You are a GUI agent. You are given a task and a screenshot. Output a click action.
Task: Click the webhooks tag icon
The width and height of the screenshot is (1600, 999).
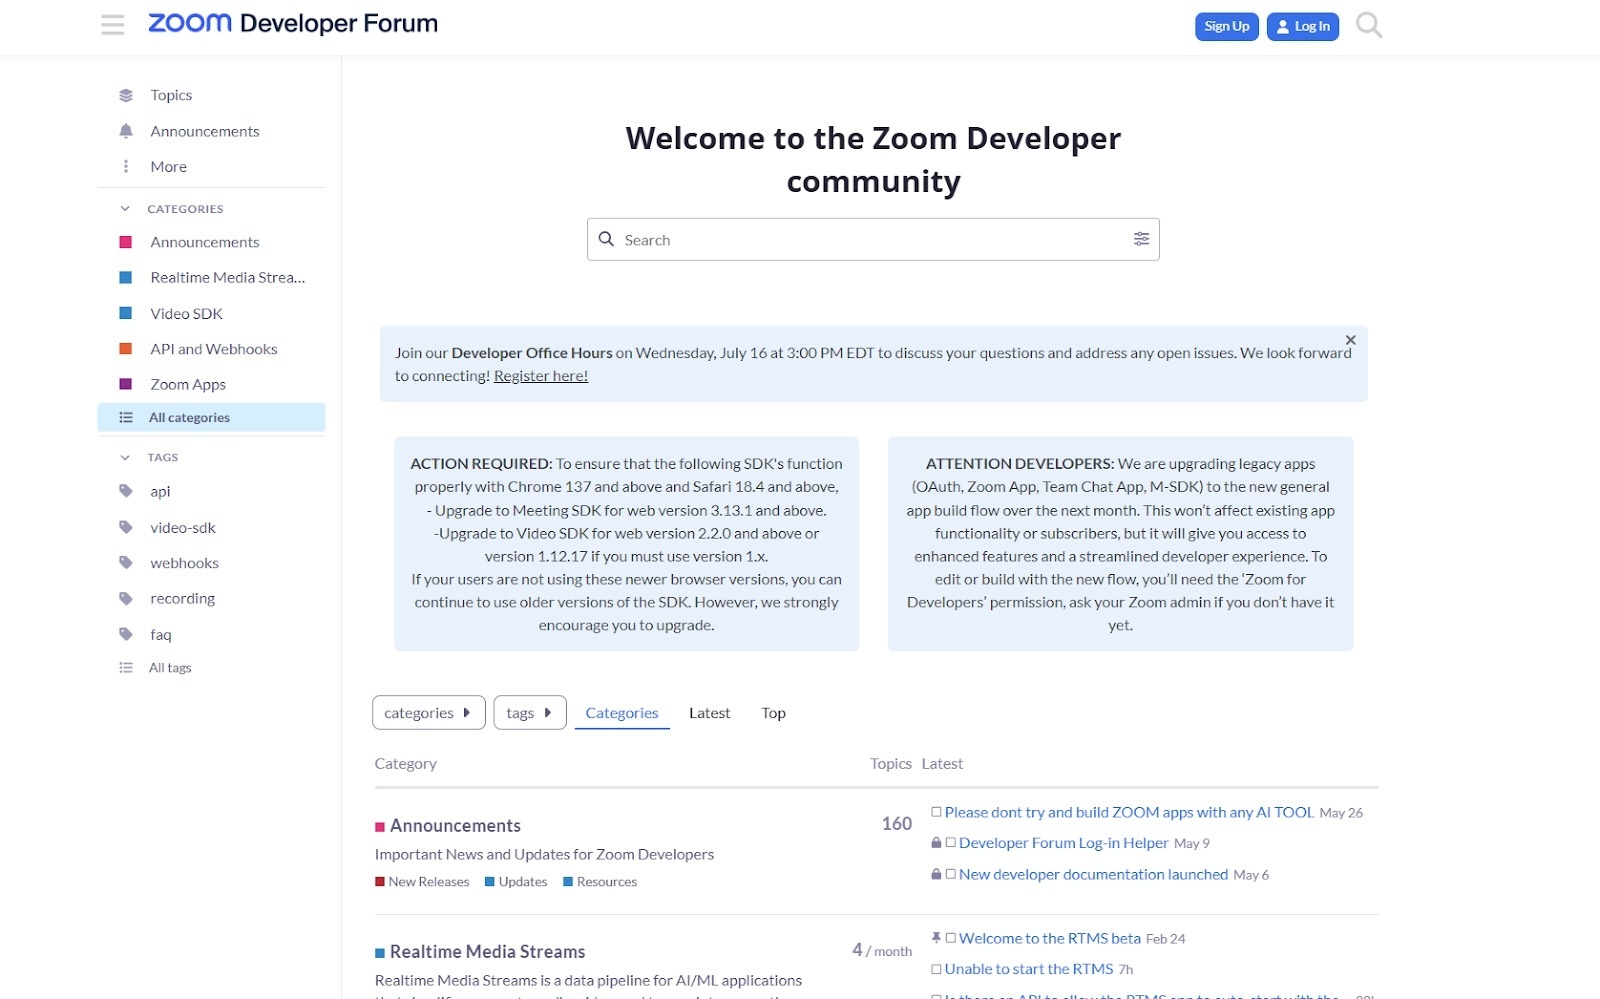click(x=126, y=563)
